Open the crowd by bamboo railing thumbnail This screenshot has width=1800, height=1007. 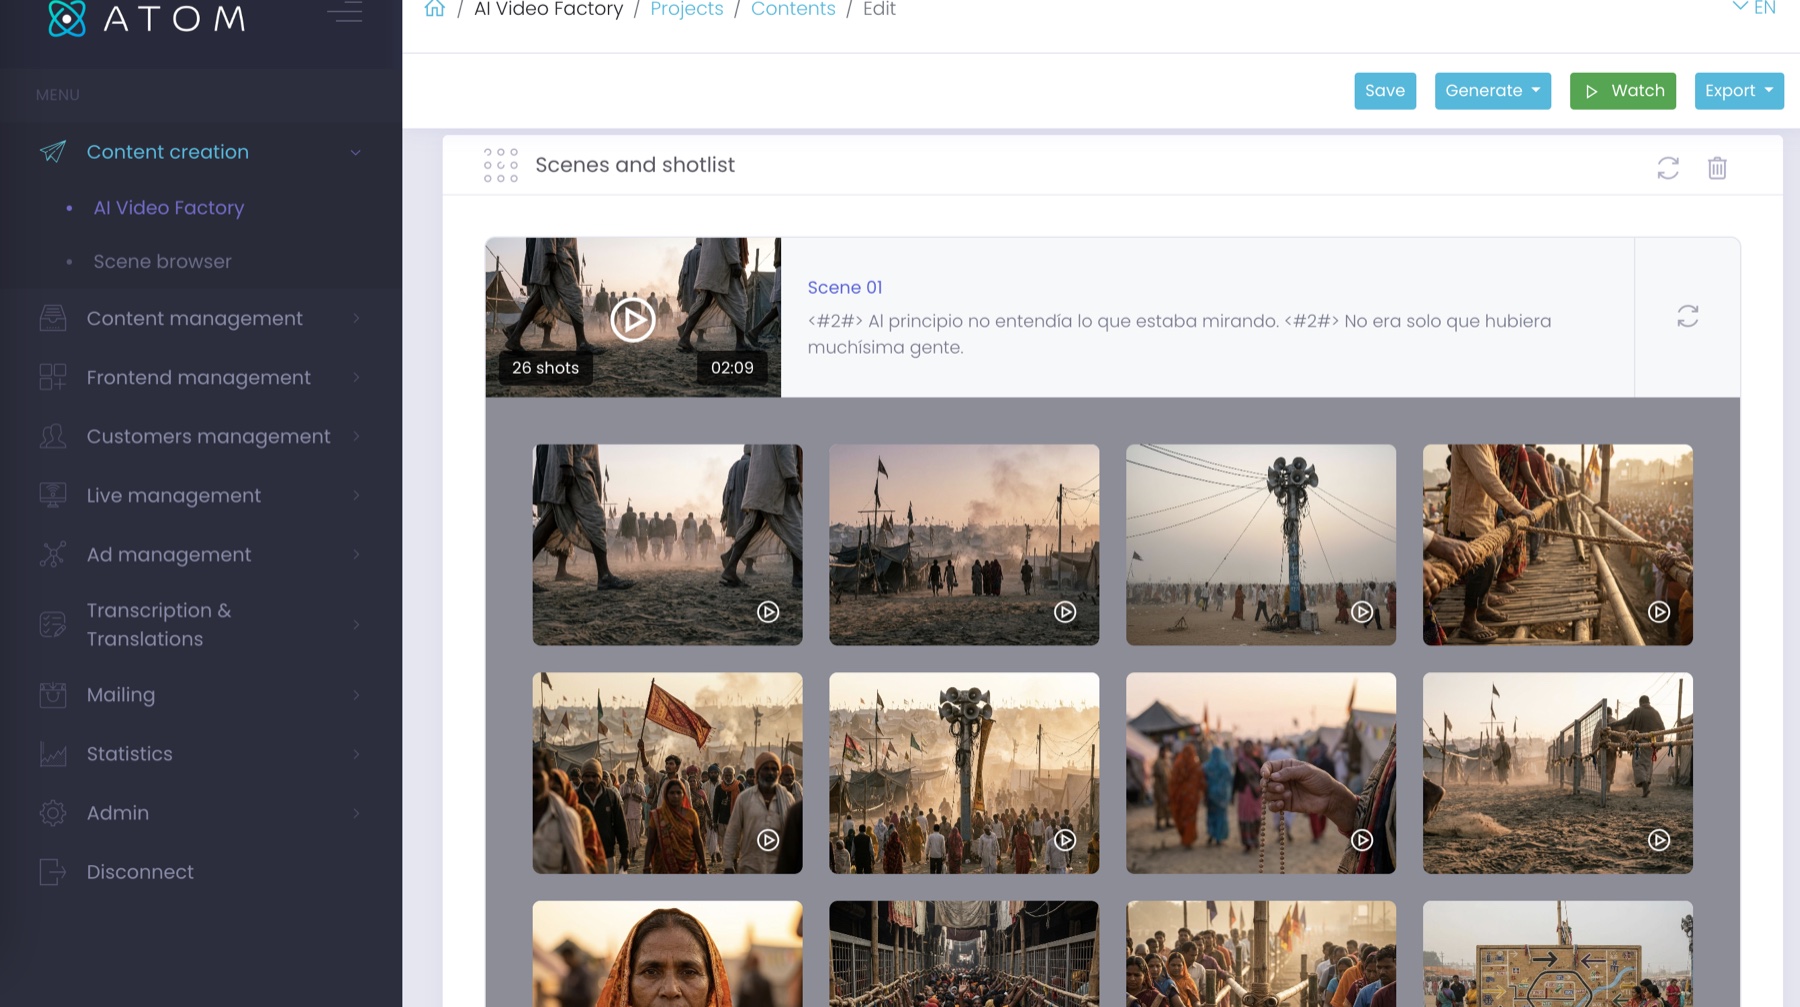1261,954
